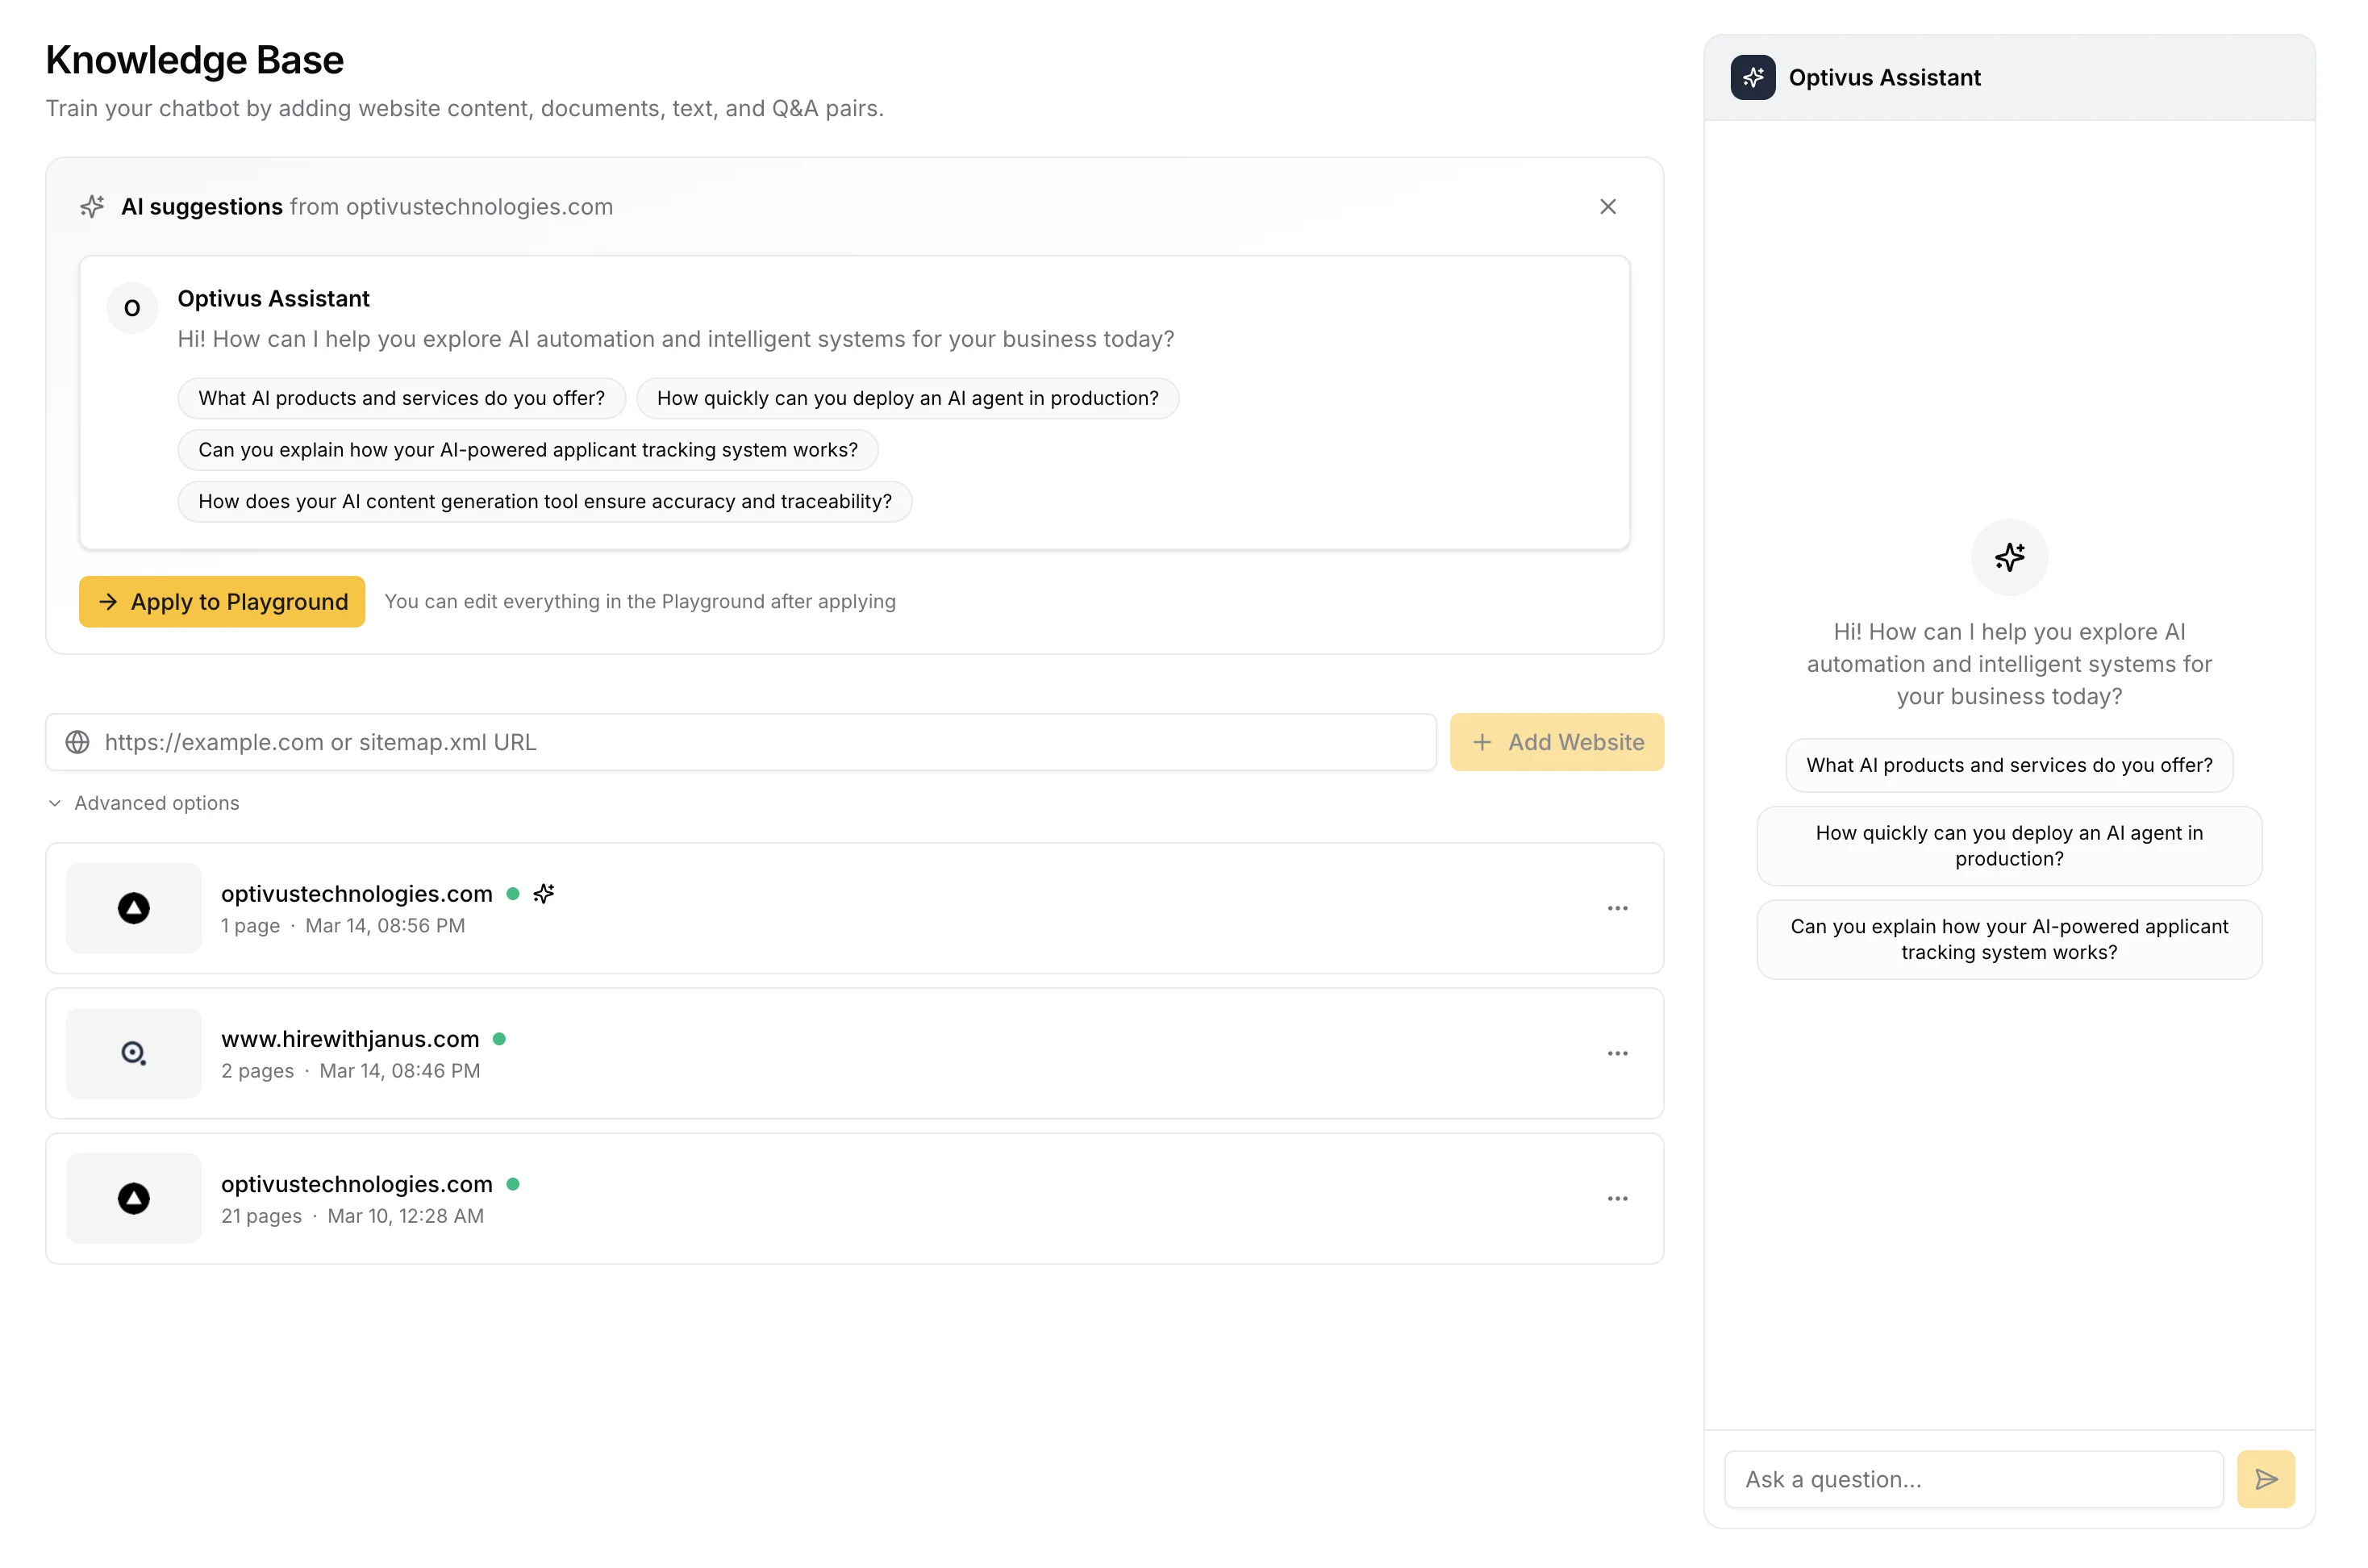Ask chat preview how quickly agents deploy
The width and height of the screenshot is (2368, 1568).
pos(2009,846)
